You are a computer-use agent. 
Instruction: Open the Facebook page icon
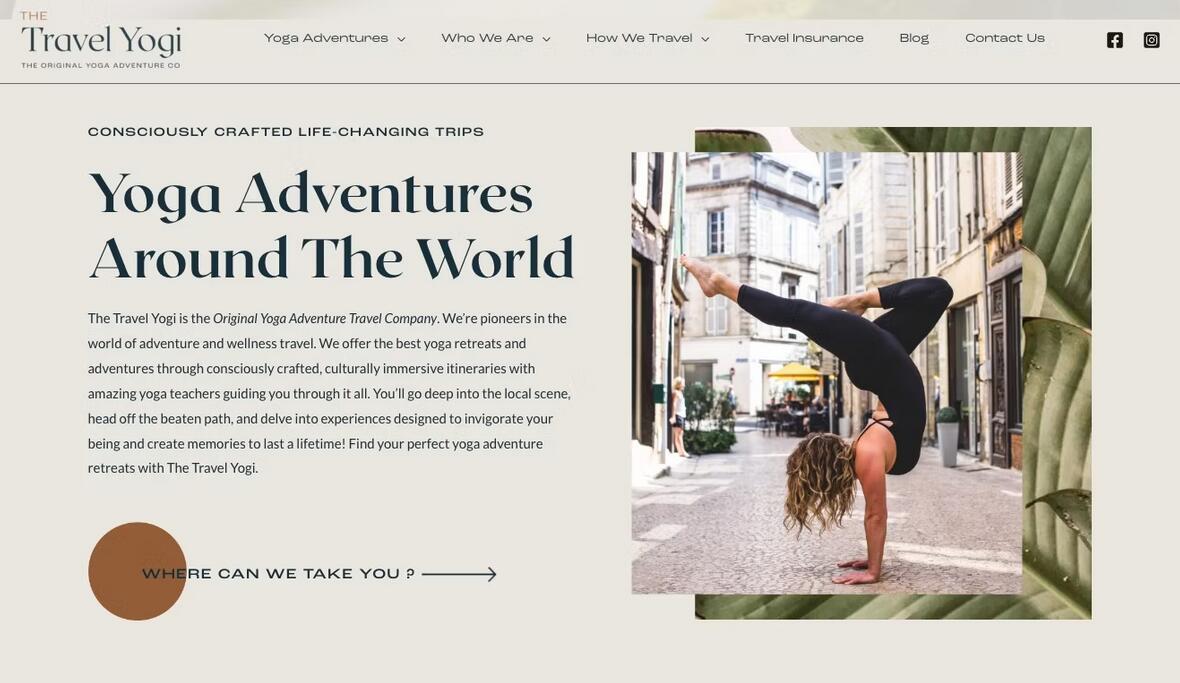click(x=1115, y=40)
